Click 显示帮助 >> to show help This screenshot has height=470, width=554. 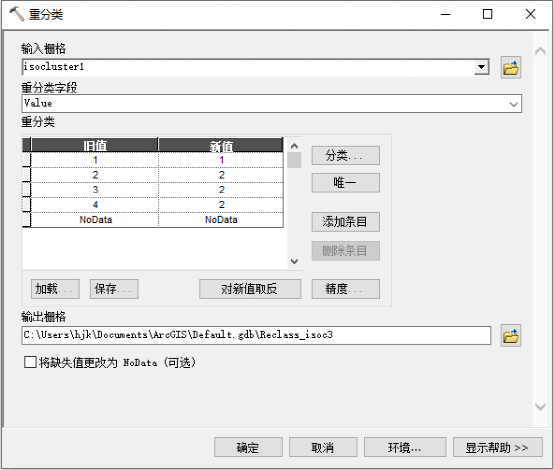pyautogui.click(x=498, y=447)
